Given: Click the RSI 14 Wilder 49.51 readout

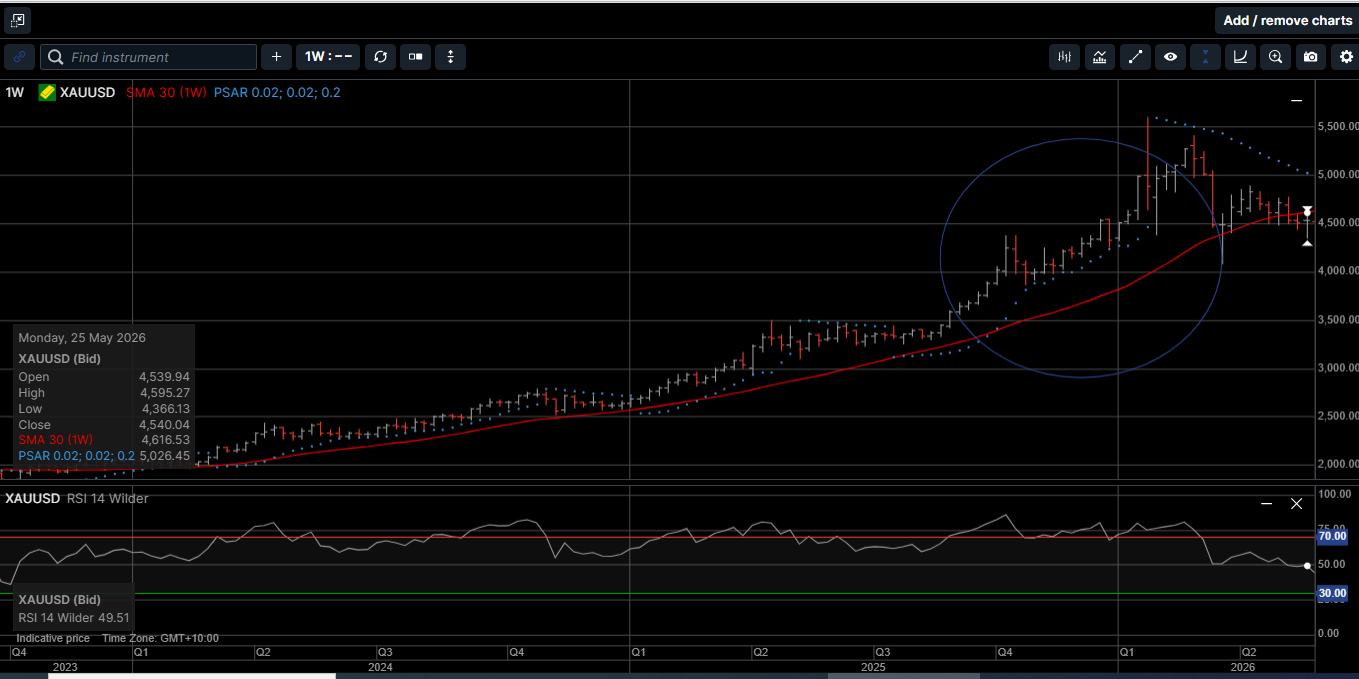Looking at the screenshot, I should [74, 618].
